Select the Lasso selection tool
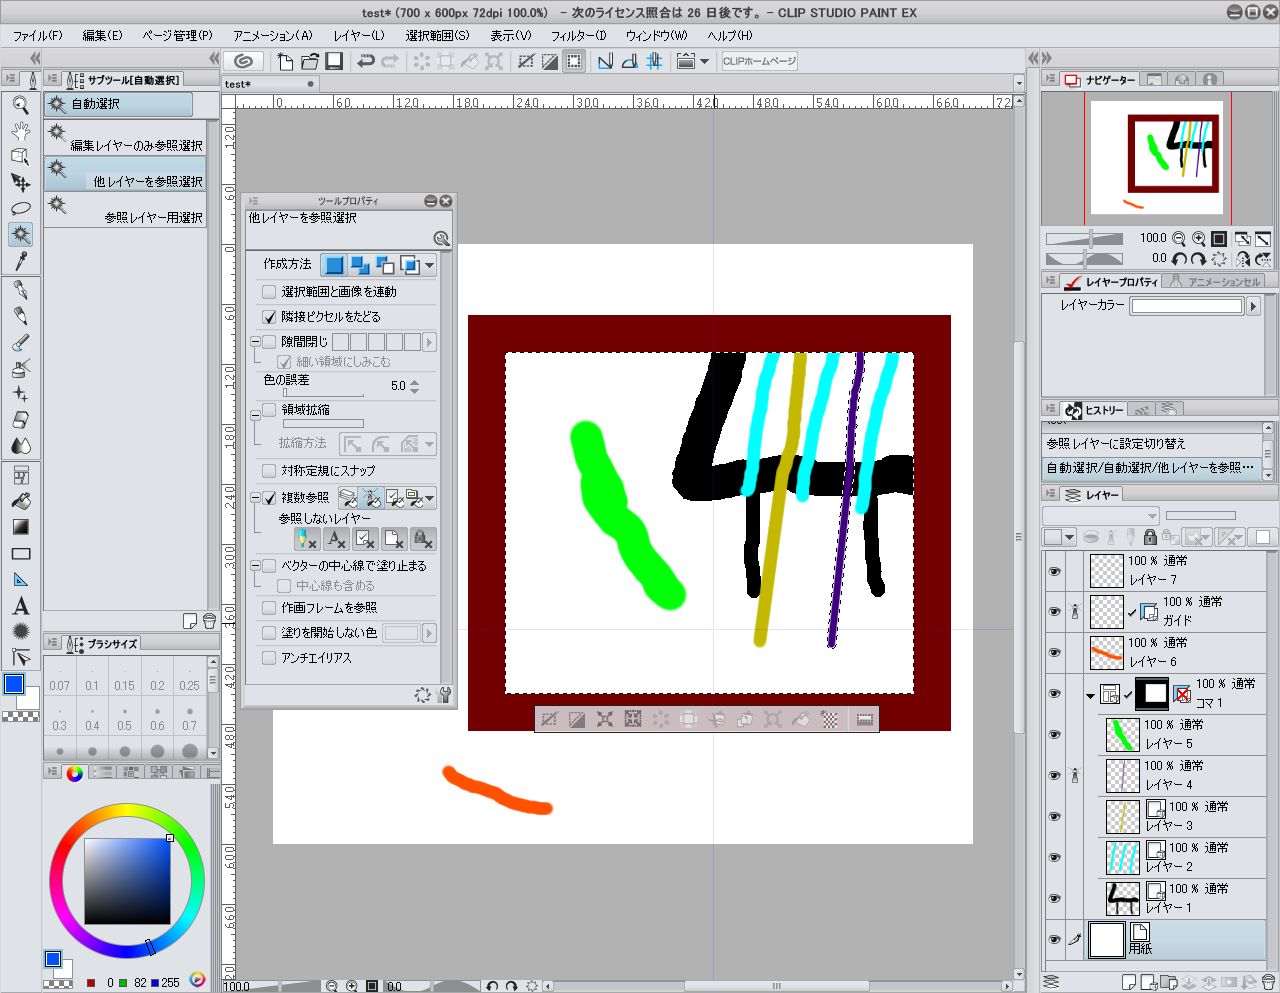This screenshot has width=1280, height=993. point(21,208)
